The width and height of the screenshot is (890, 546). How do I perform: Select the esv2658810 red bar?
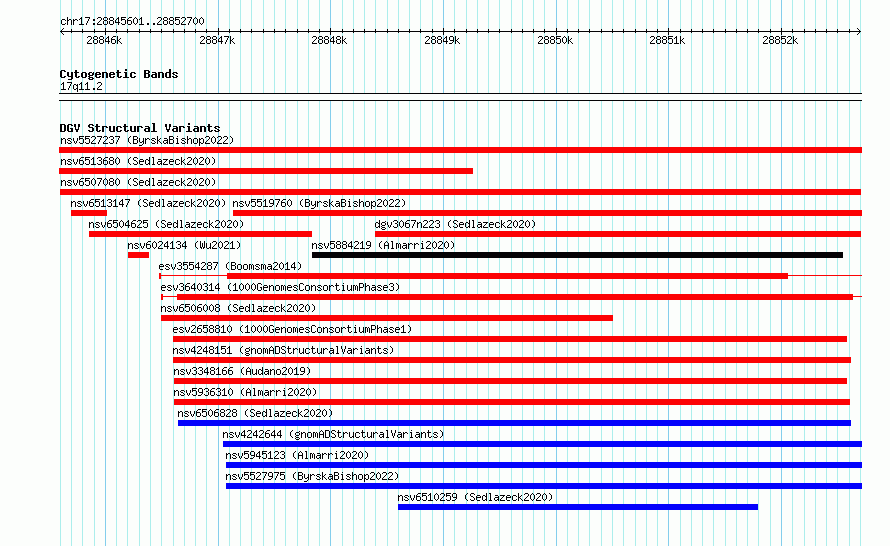(x=510, y=339)
